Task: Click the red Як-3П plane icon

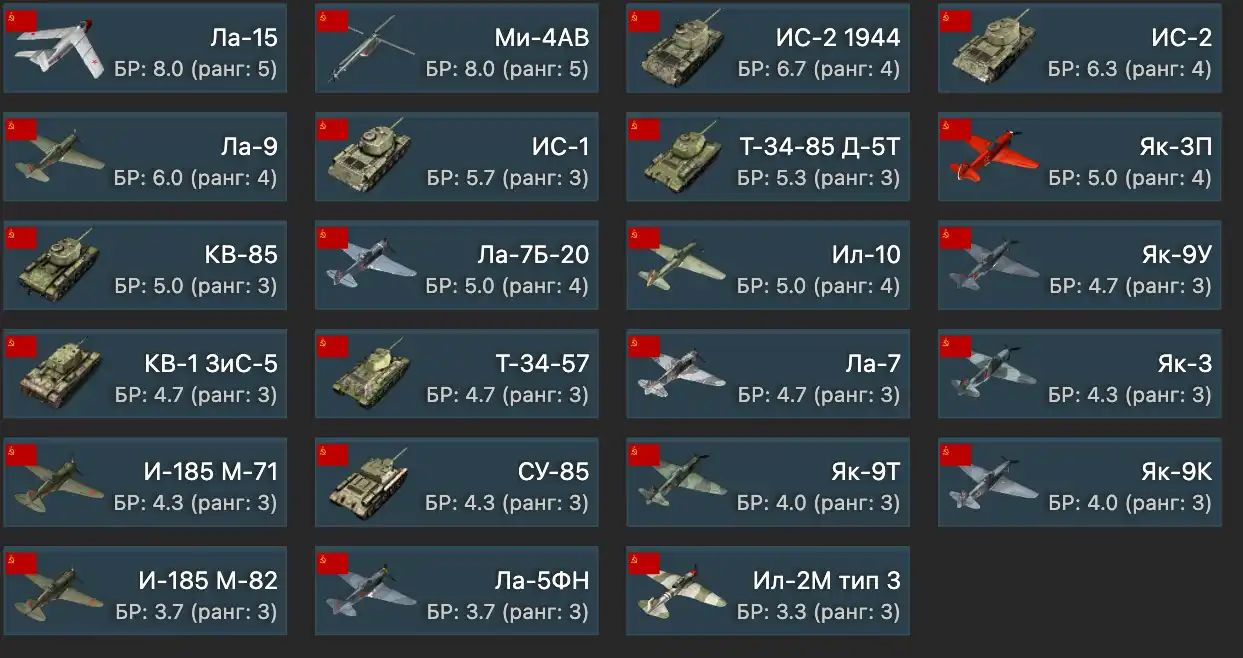Action: coord(993,160)
